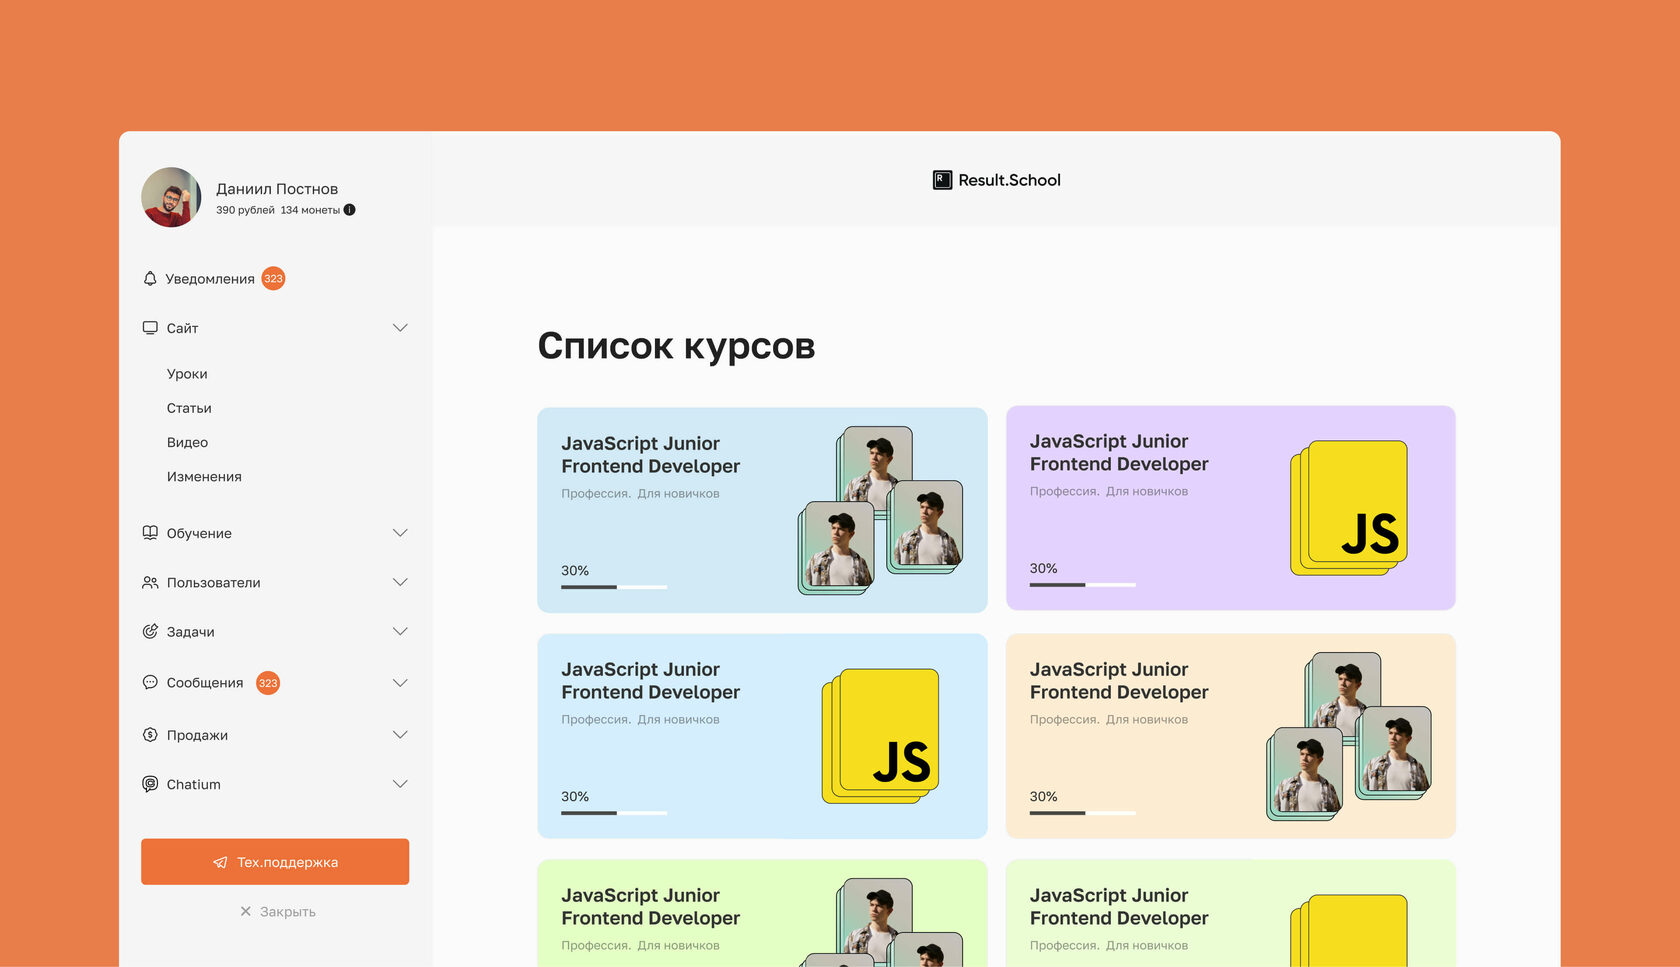Open the Продажи menu label
1680x967 pixels.
click(197, 735)
